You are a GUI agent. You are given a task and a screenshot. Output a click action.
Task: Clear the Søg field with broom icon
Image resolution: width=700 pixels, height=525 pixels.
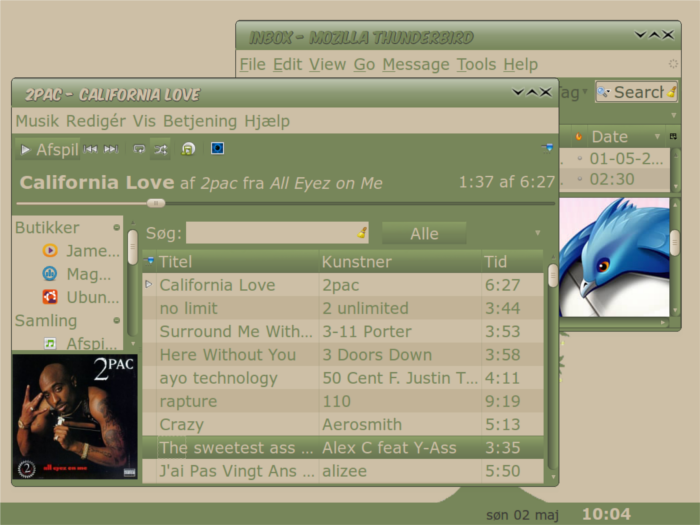point(362,233)
